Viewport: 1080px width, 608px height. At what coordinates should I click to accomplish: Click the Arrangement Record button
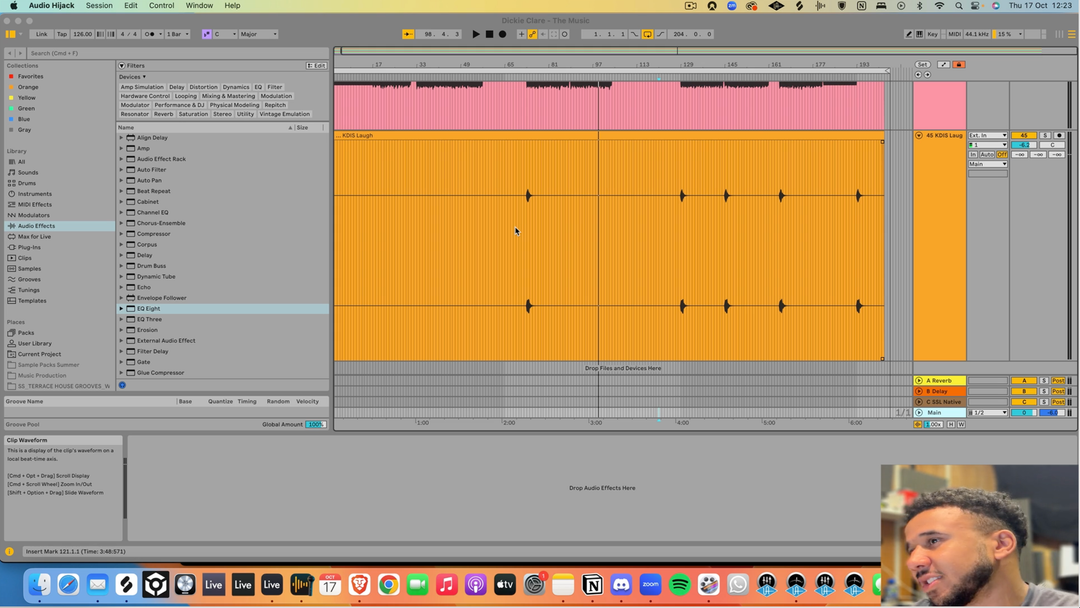[503, 34]
